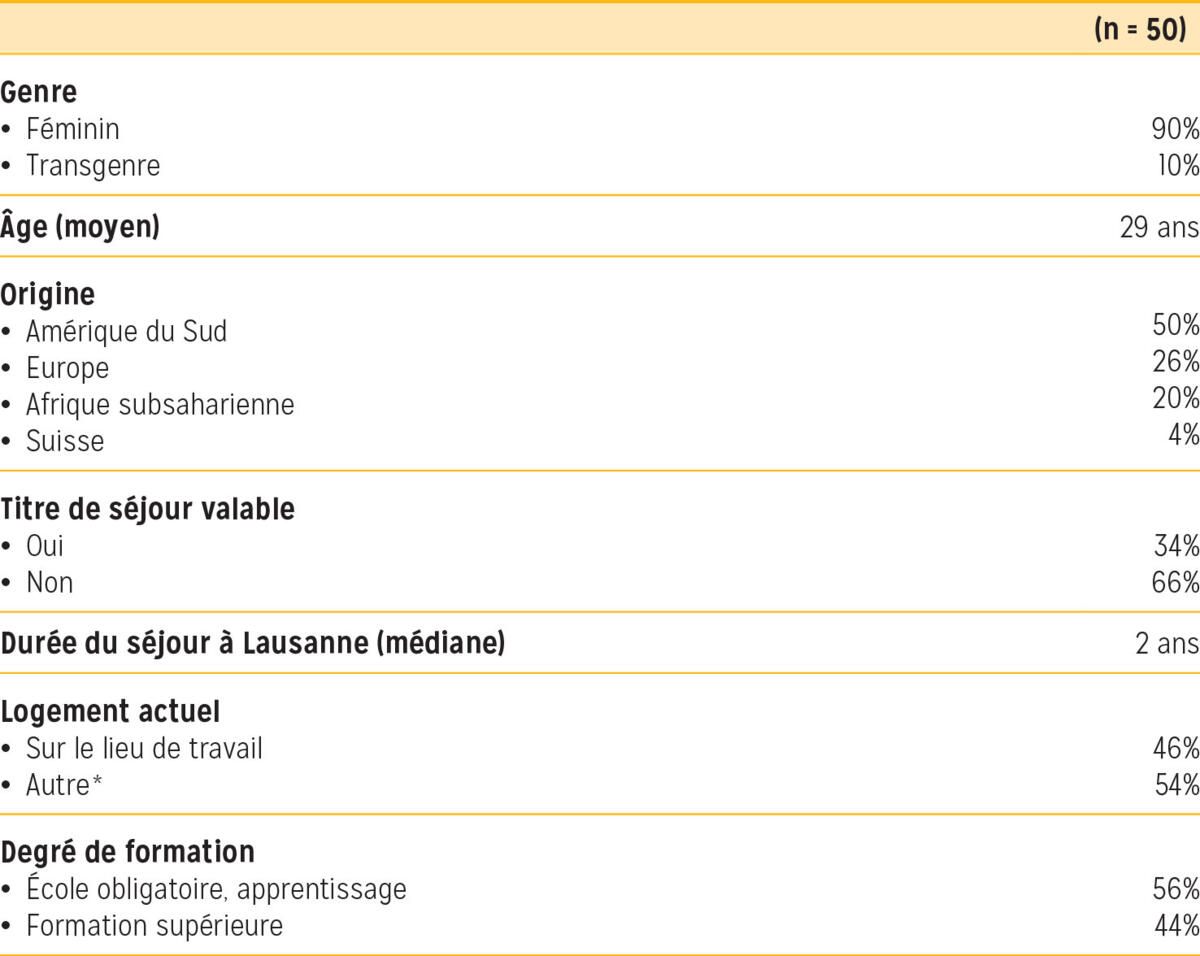Click the "Non" row label
Viewport: 1200px width, 956px height.
49,582
